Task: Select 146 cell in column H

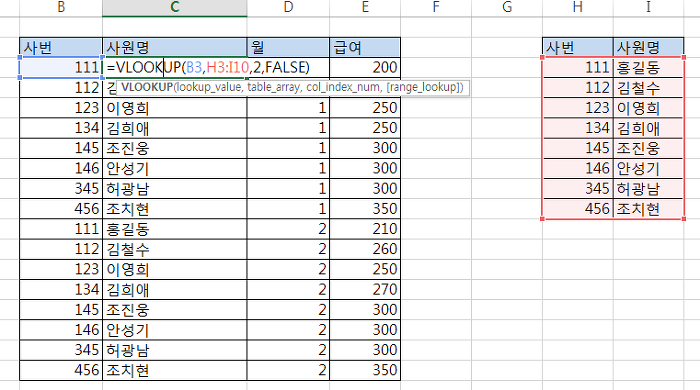Action: 578,168
